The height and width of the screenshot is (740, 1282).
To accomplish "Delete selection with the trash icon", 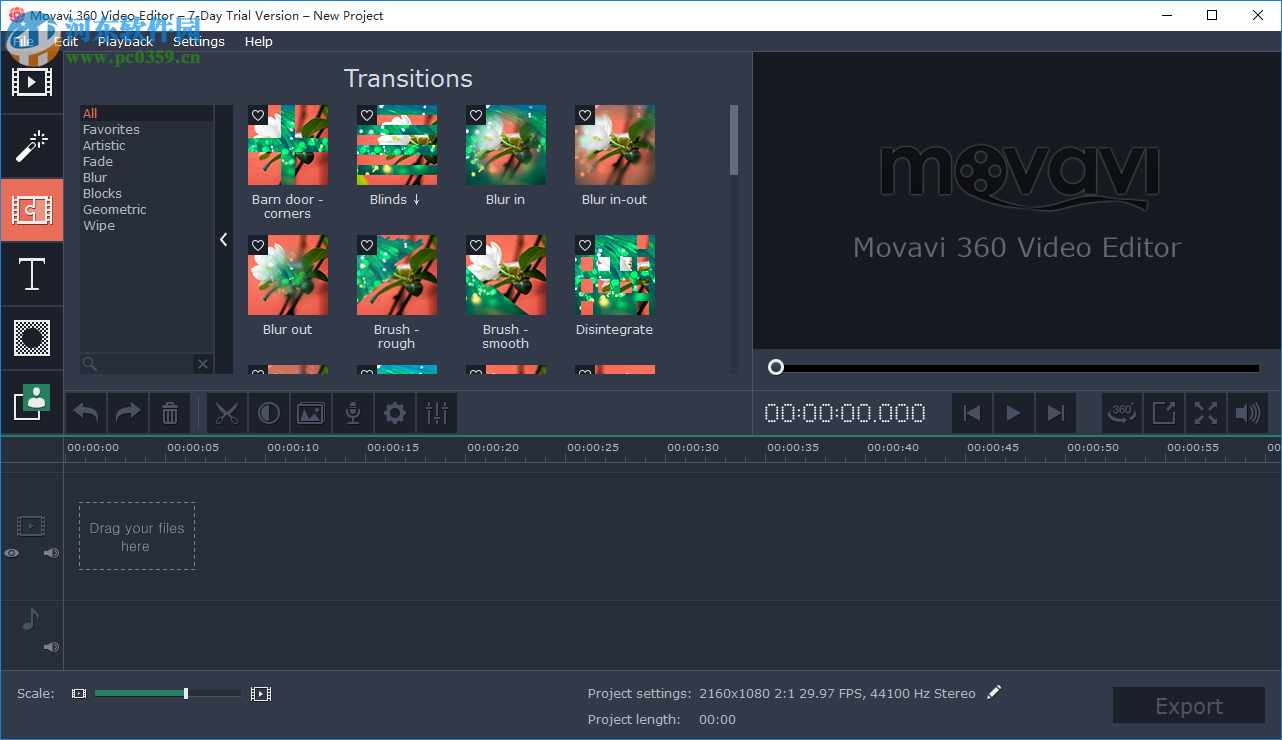I will click(170, 413).
